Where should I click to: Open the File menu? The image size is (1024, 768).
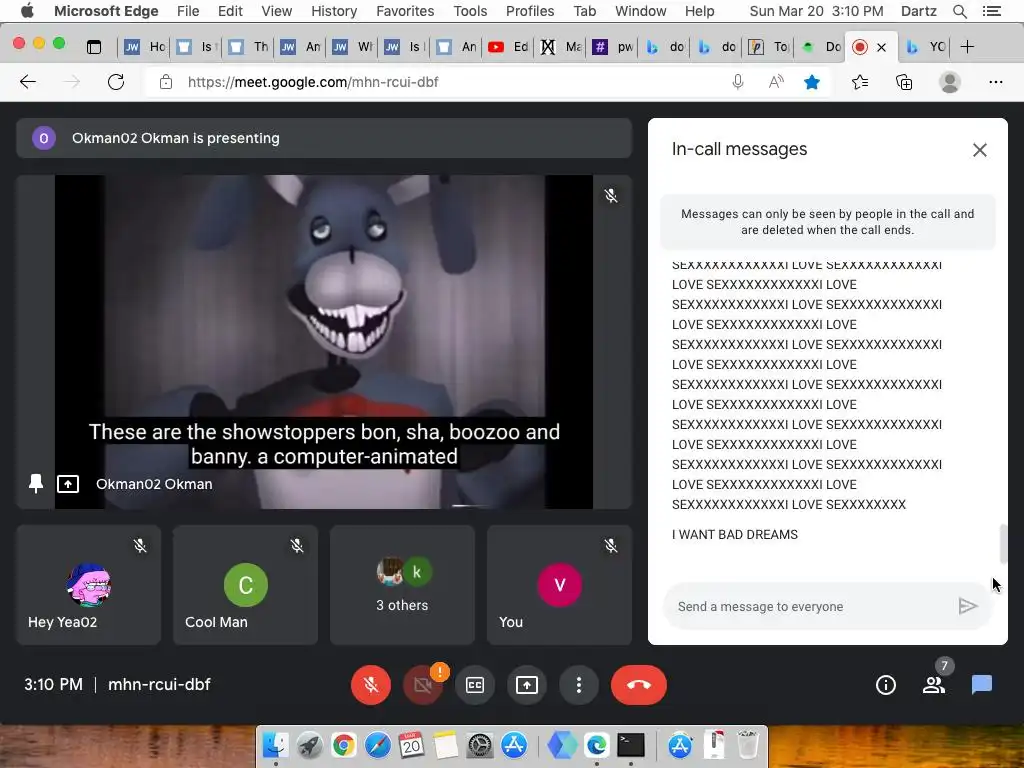tap(188, 11)
